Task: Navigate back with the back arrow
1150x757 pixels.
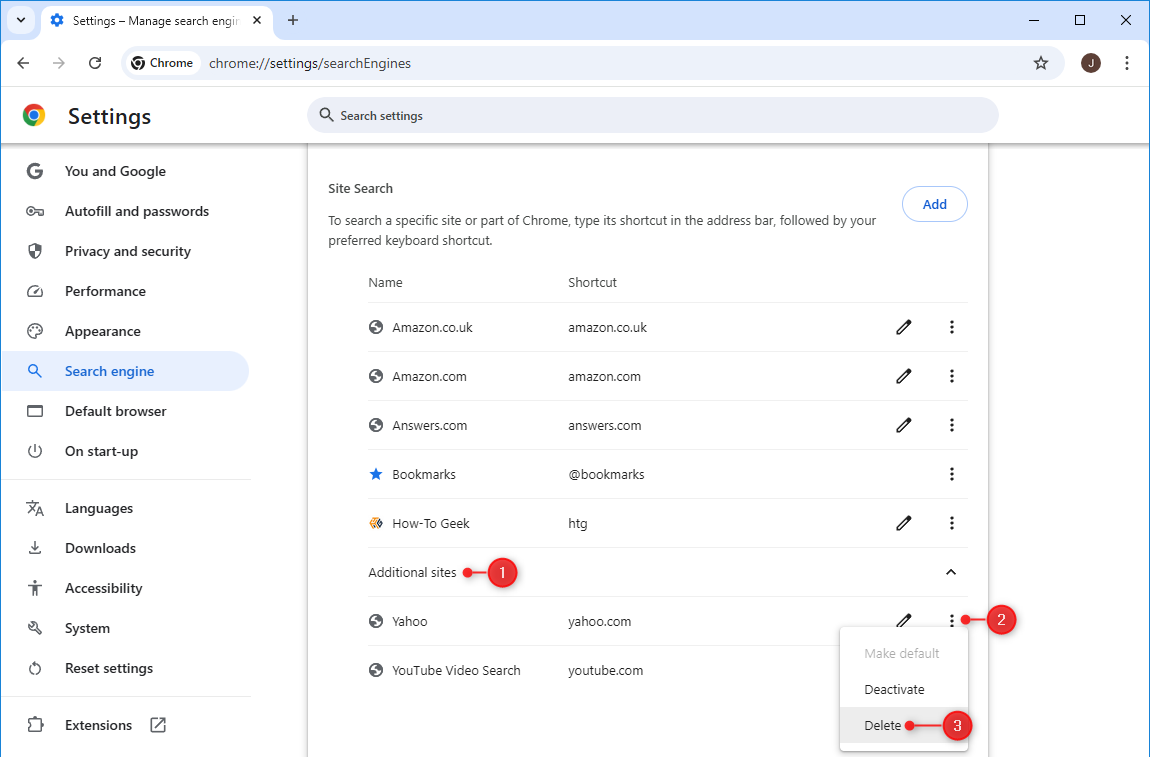Action: pos(23,62)
